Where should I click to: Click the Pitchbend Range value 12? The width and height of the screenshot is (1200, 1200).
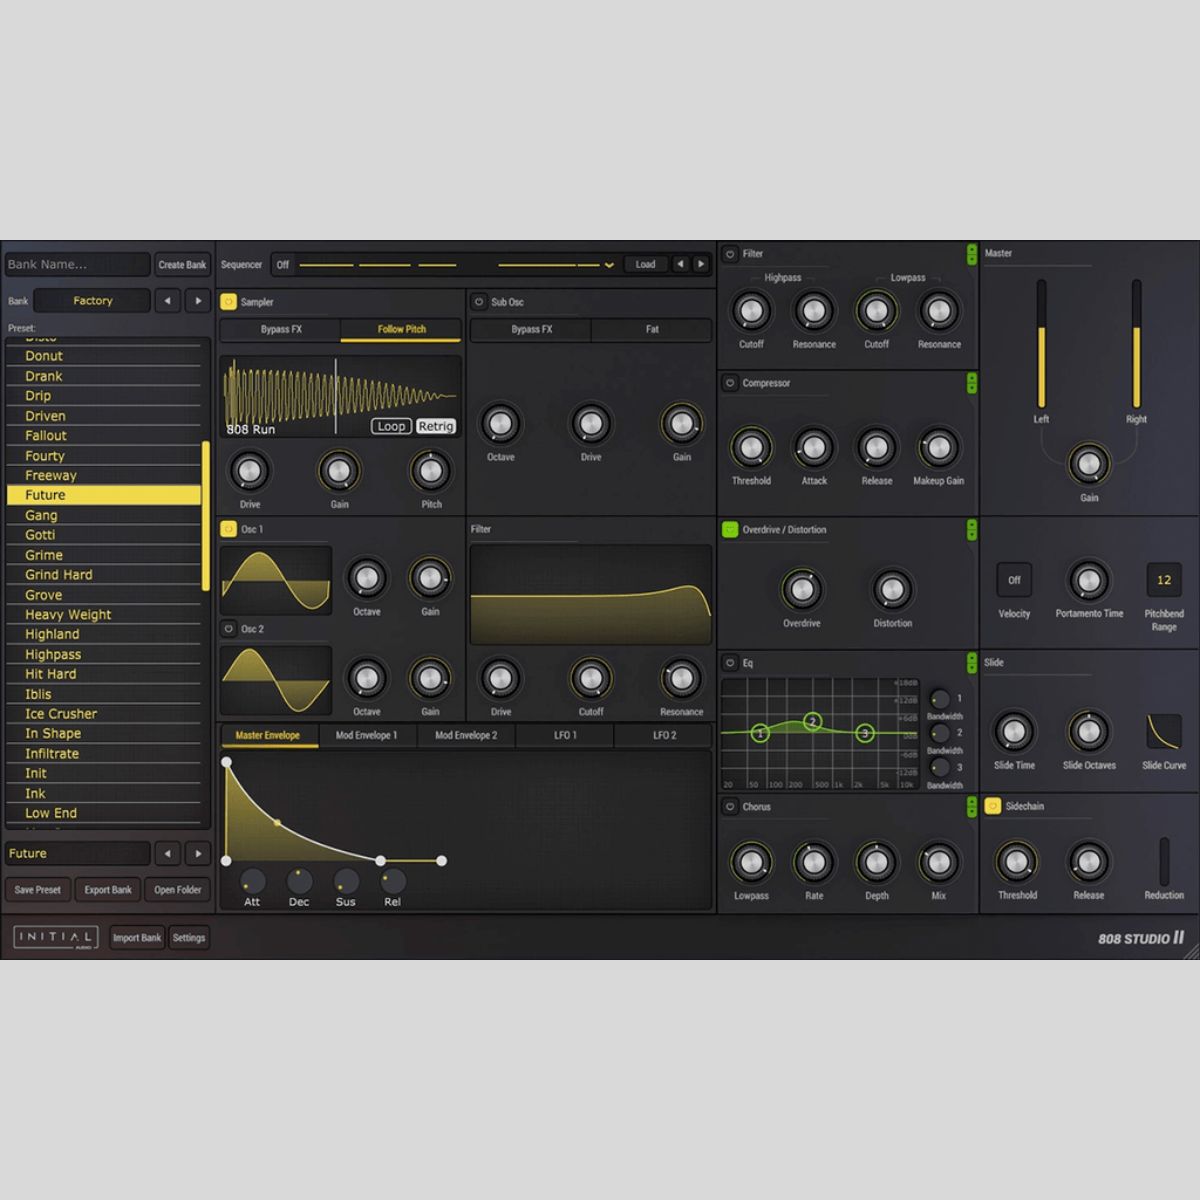1164,580
